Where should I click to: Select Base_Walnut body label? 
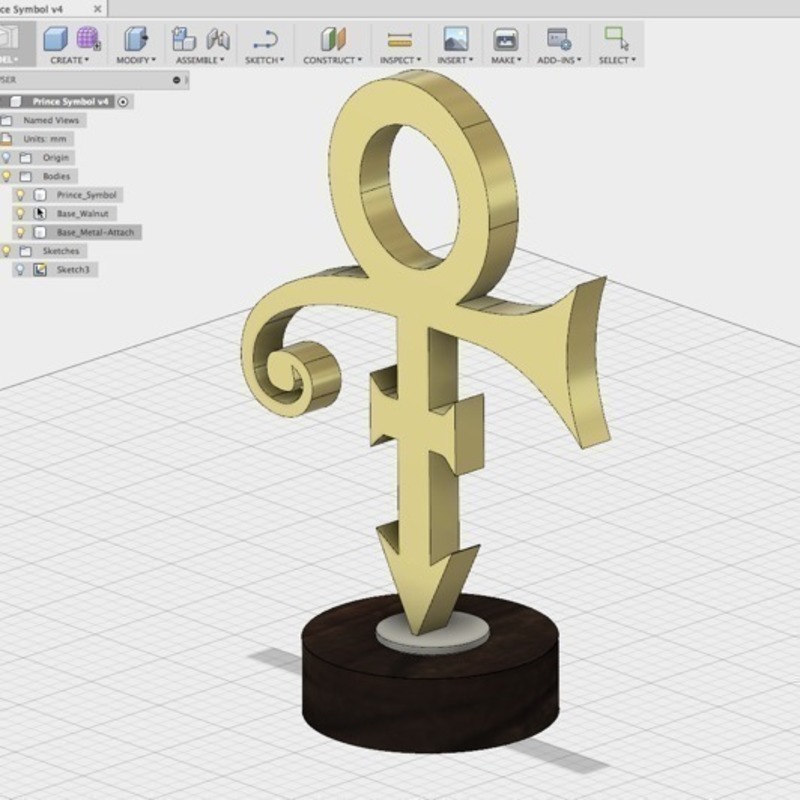[x=83, y=214]
